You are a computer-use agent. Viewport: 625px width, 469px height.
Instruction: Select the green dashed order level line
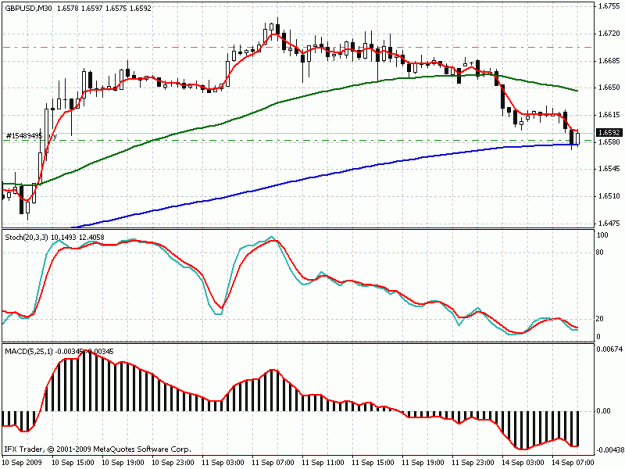coord(297,140)
